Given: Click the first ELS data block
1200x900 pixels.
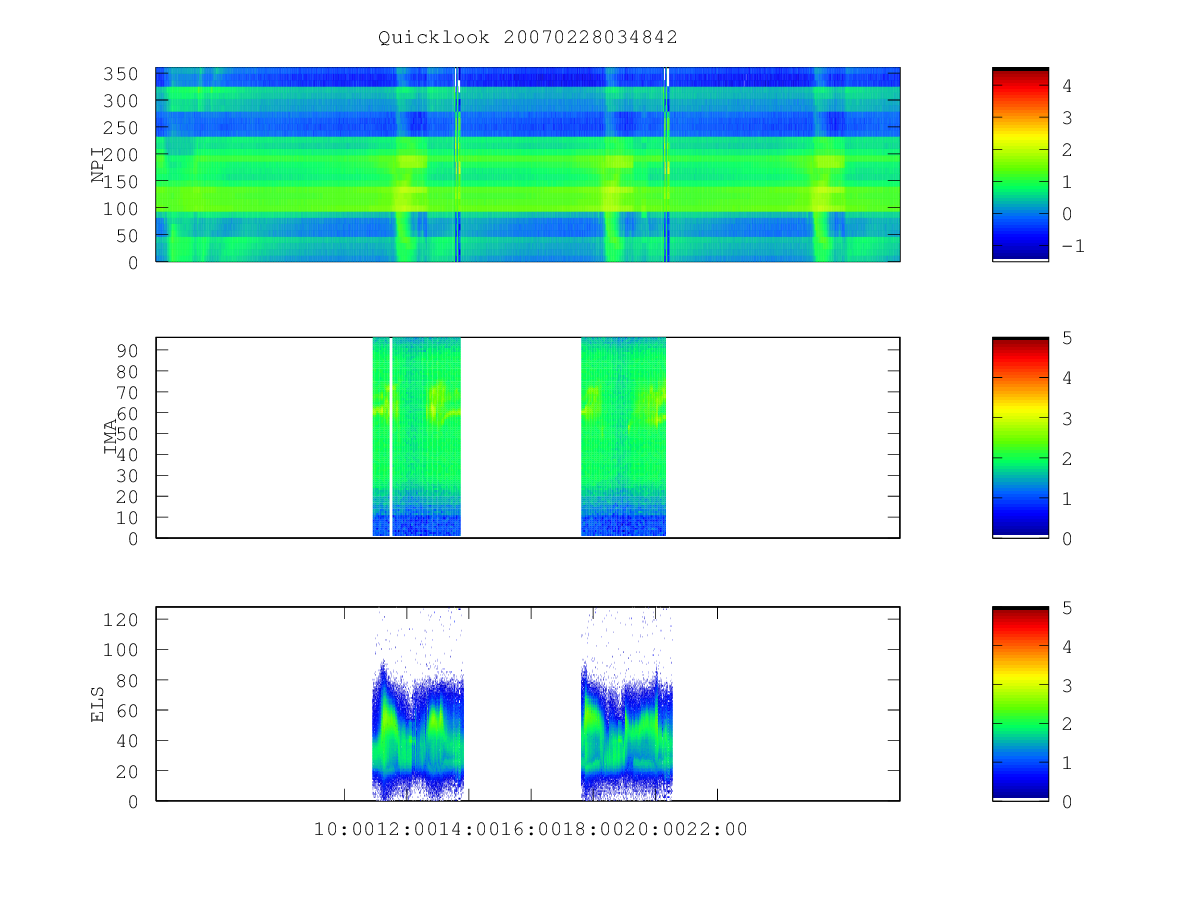Looking at the screenshot, I should (418, 703).
